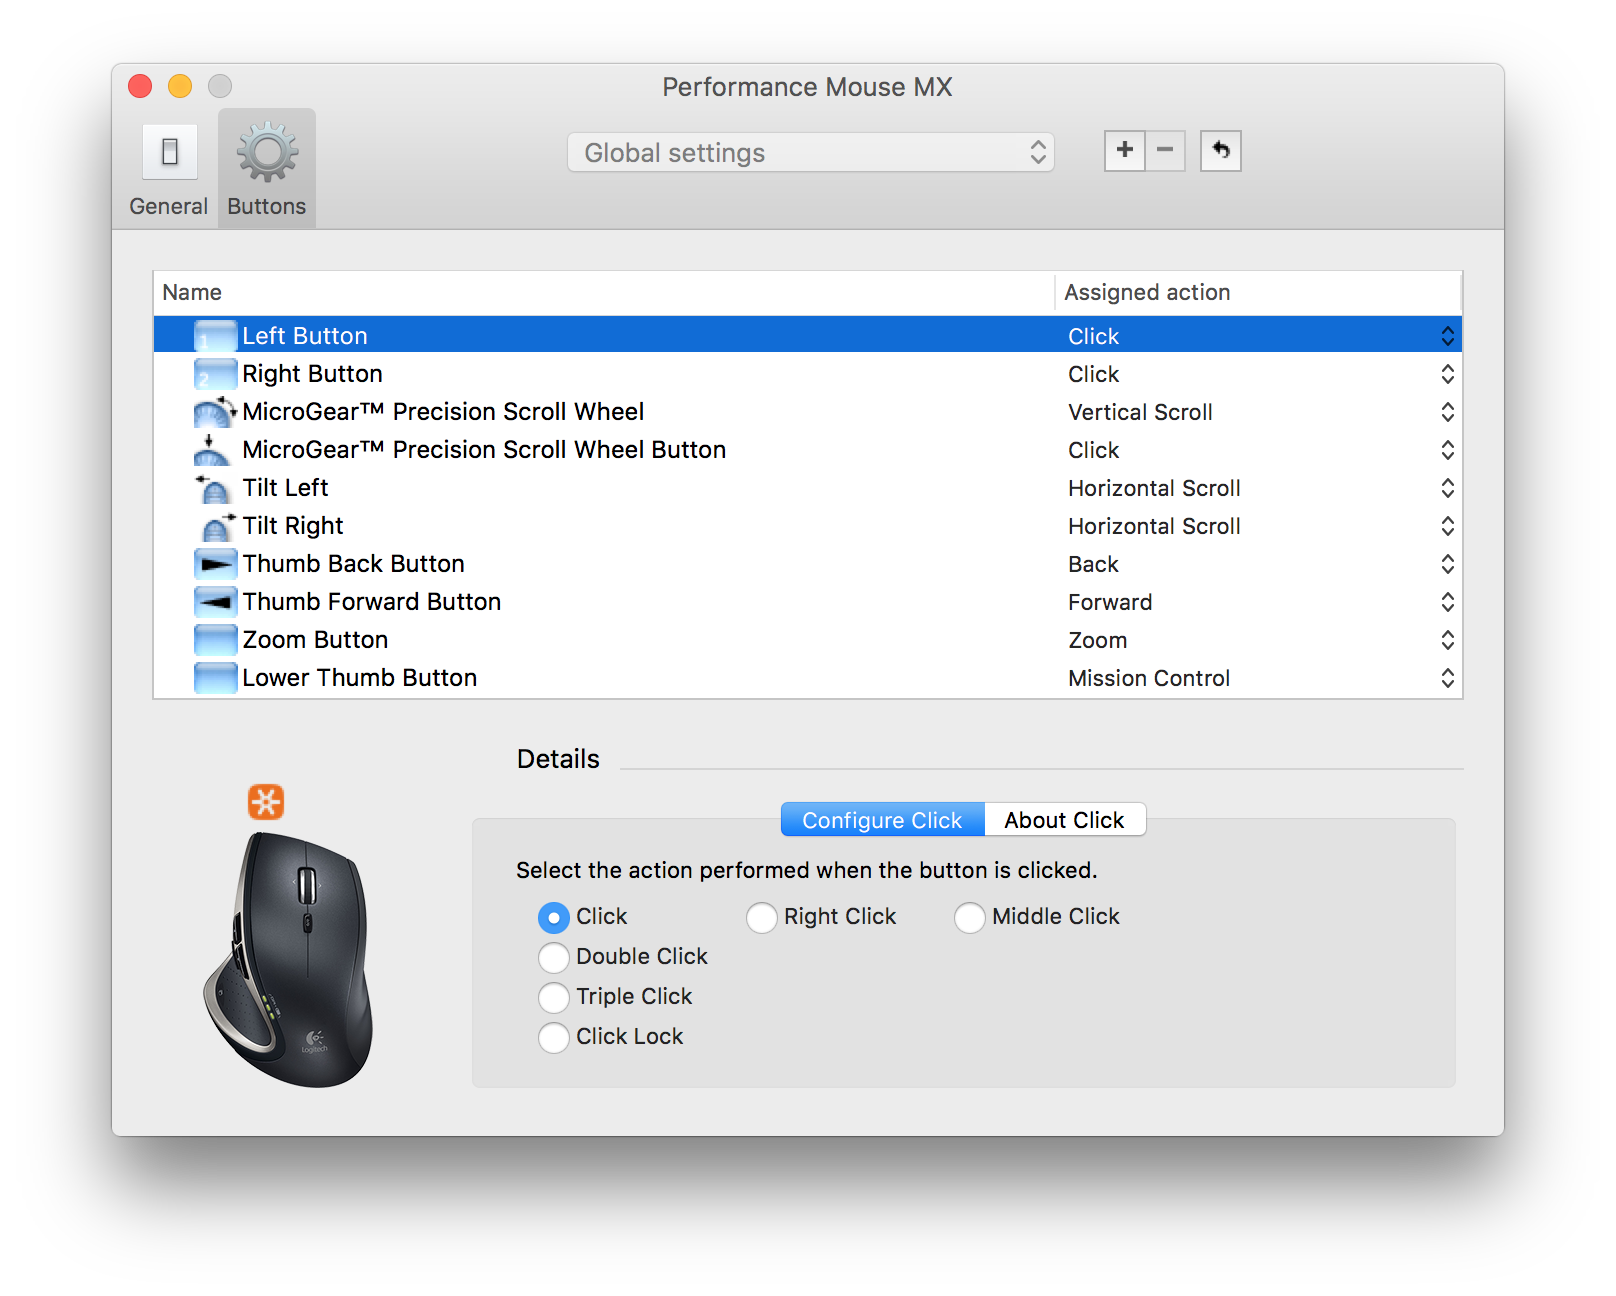
Task: Open action dropdown for Thumb Forward Button
Action: 1447,602
